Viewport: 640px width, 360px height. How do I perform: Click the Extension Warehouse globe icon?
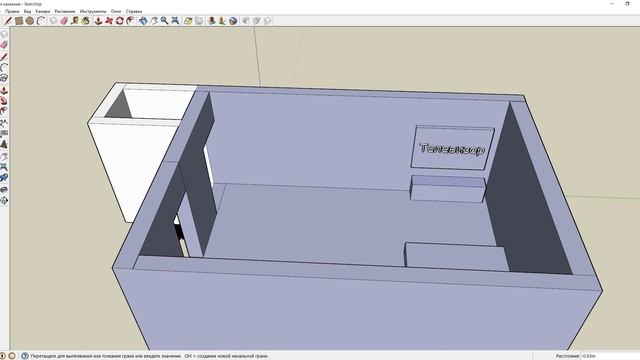point(233,20)
